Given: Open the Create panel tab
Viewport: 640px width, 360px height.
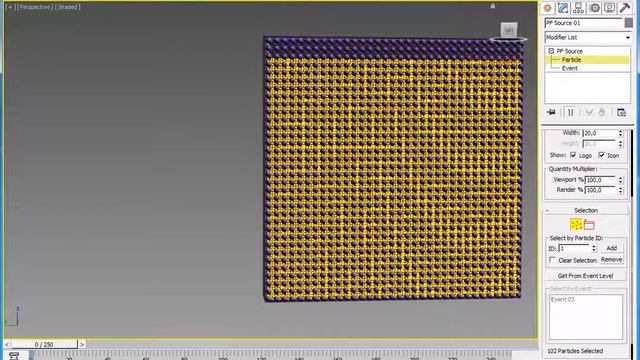Looking at the screenshot, I should (x=547, y=8).
